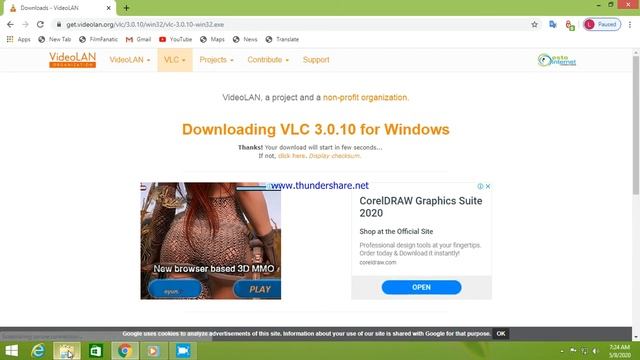
Task: Close the CorelDRAW ad with X
Action: tap(488, 186)
